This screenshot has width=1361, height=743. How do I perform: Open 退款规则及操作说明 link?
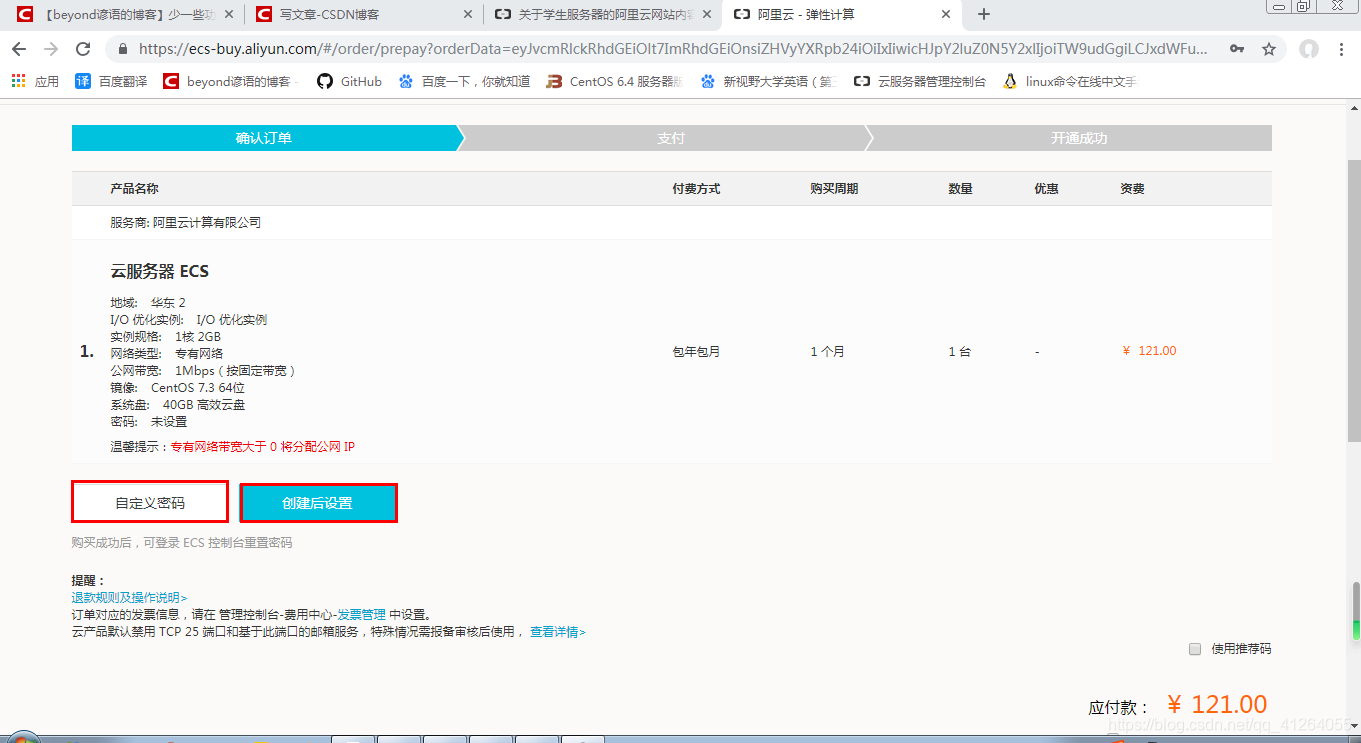pyautogui.click(x=129, y=597)
